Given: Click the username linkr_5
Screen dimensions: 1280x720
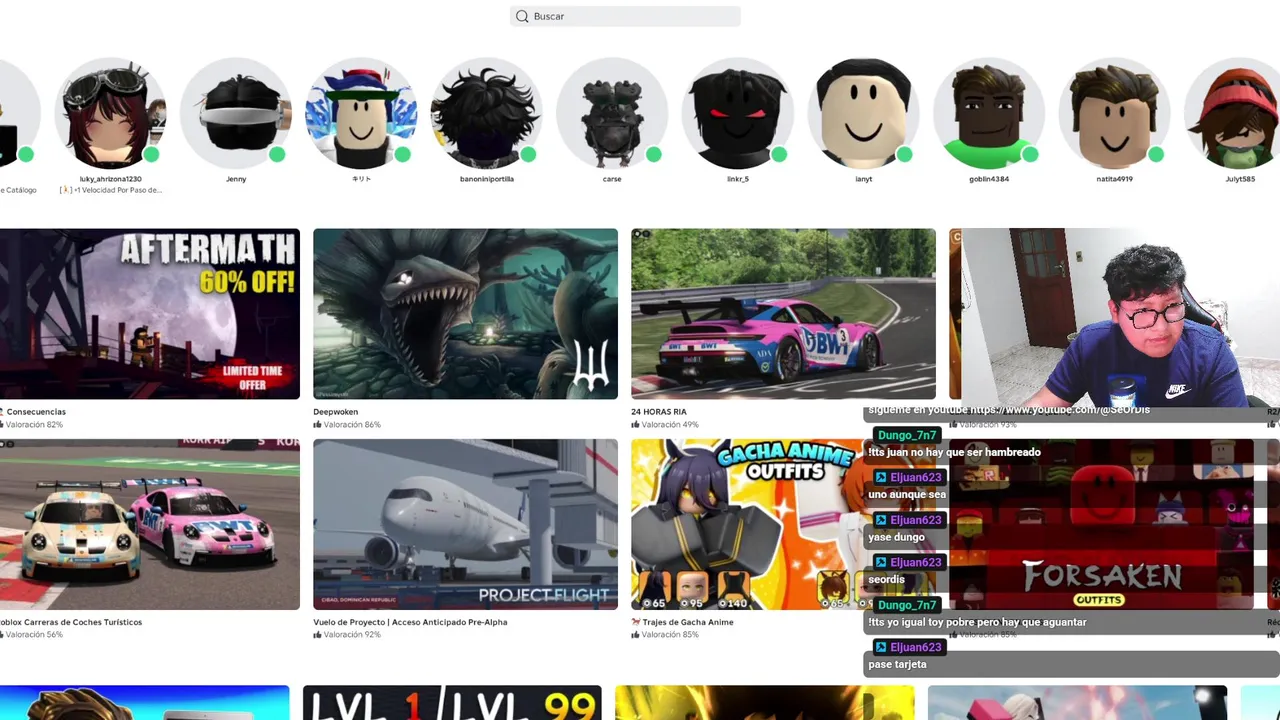Looking at the screenshot, I should [x=738, y=179].
